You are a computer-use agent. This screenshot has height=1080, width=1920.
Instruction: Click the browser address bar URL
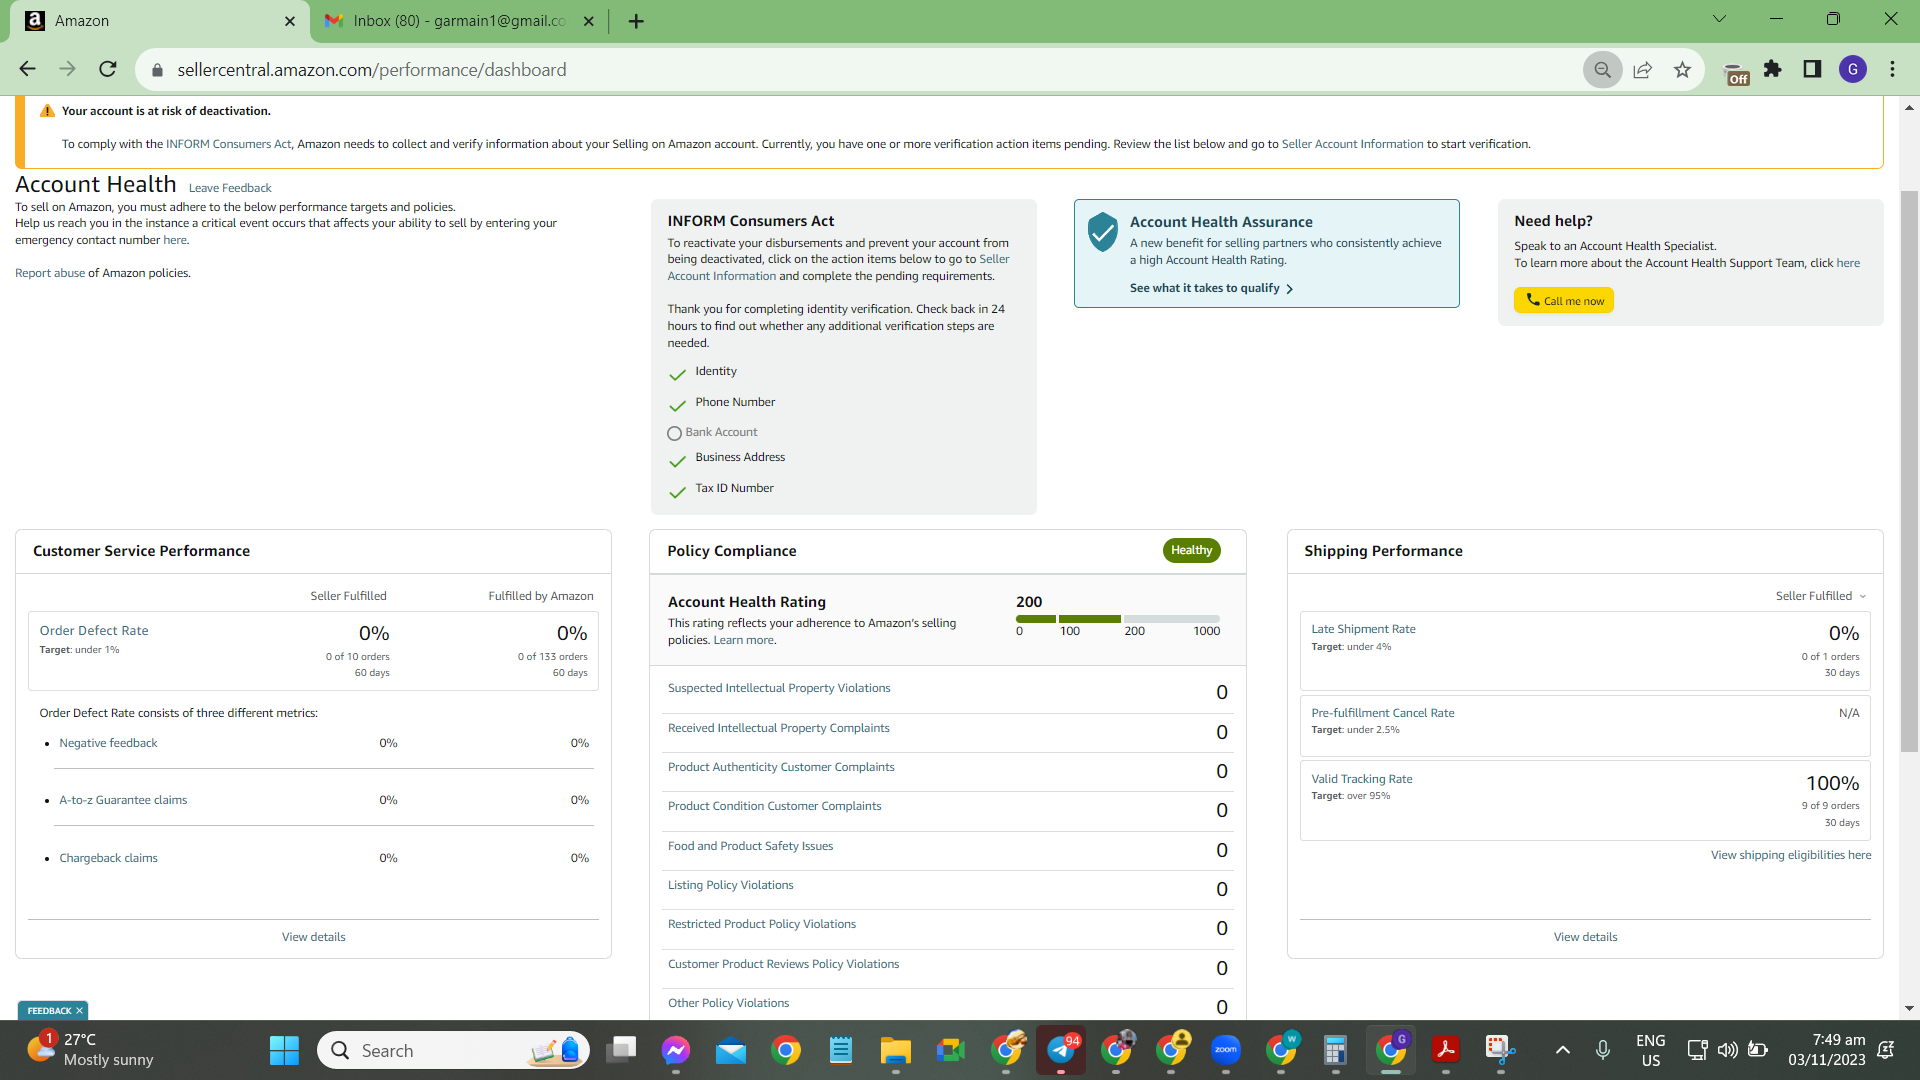pos(372,70)
